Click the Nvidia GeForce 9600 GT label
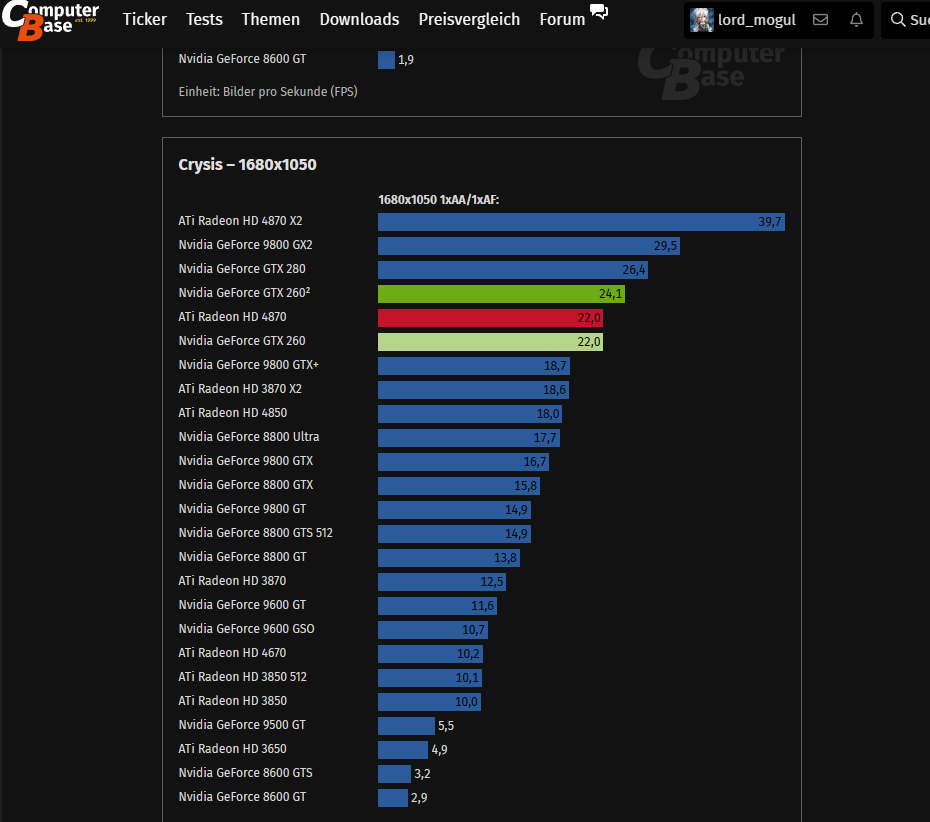This screenshot has width=930, height=822. click(243, 605)
